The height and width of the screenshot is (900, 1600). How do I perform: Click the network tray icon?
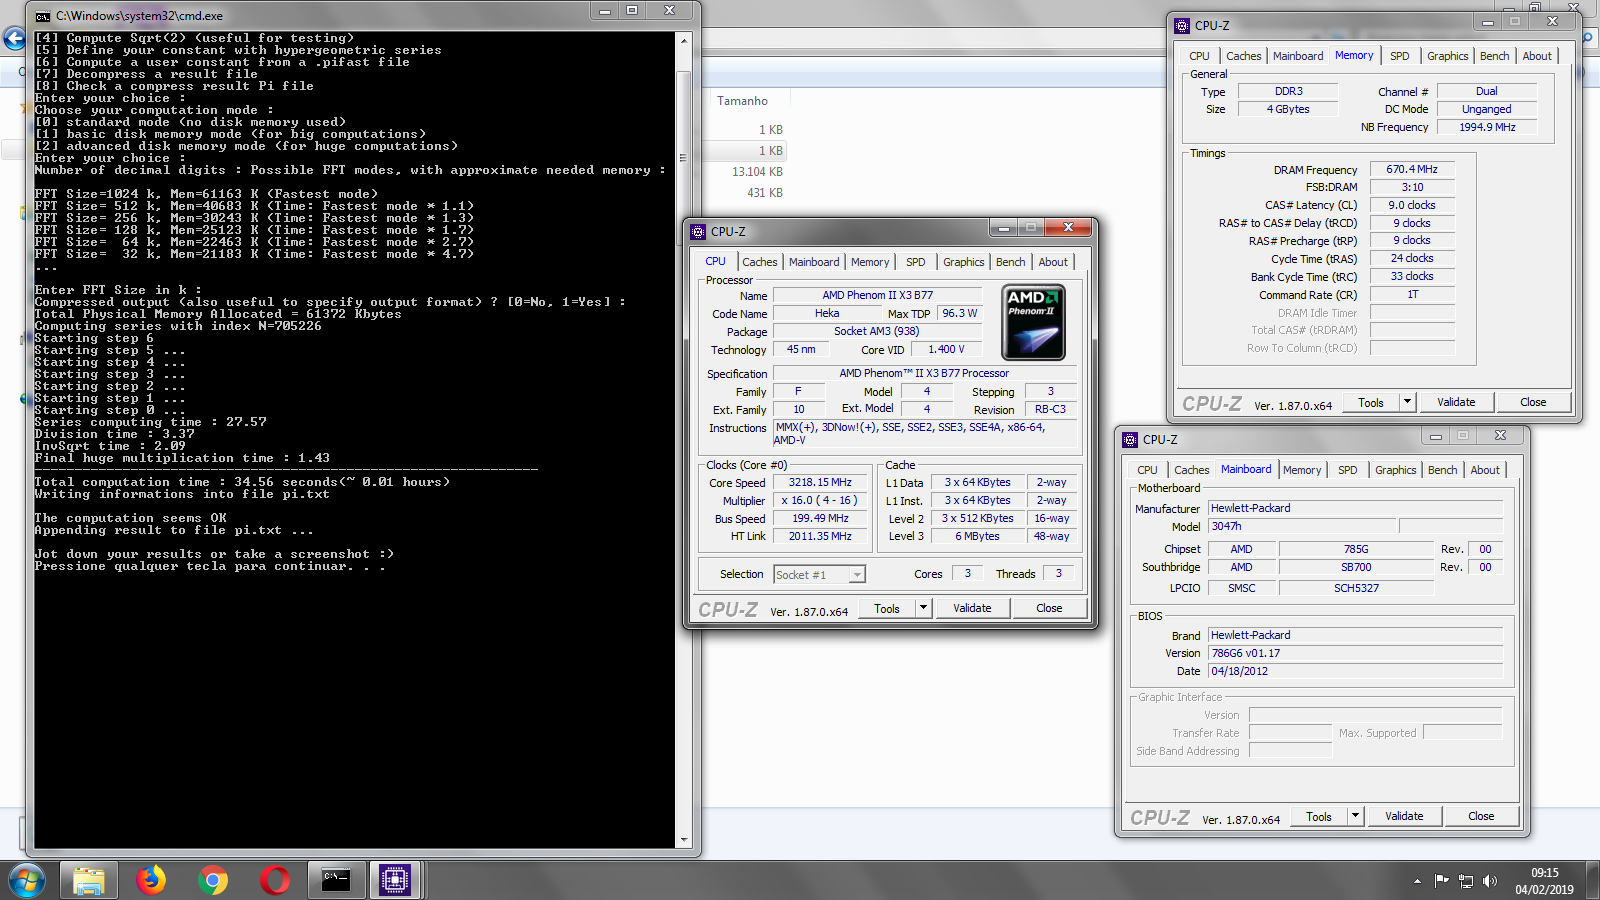tap(1466, 881)
